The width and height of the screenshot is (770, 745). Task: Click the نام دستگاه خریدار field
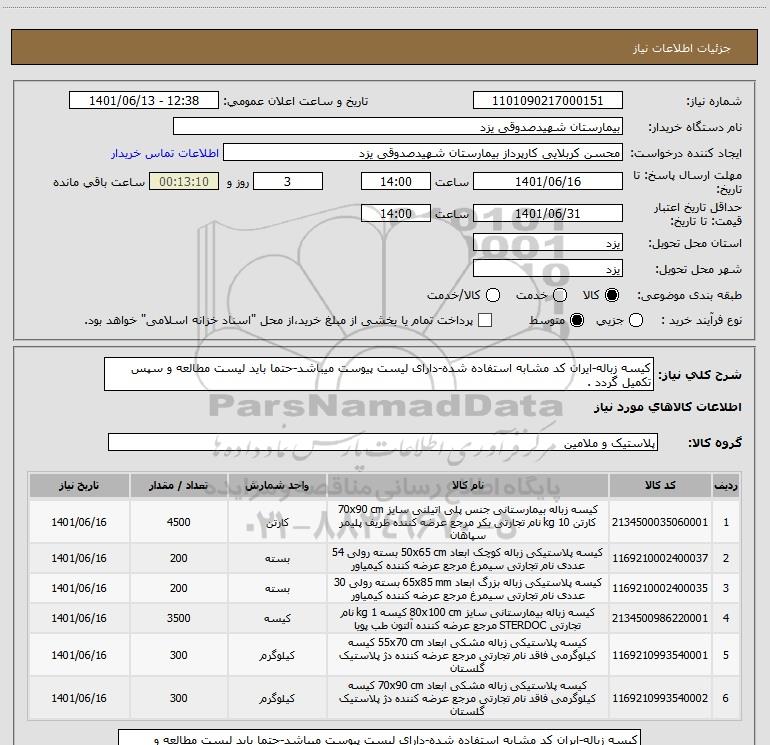point(397,127)
